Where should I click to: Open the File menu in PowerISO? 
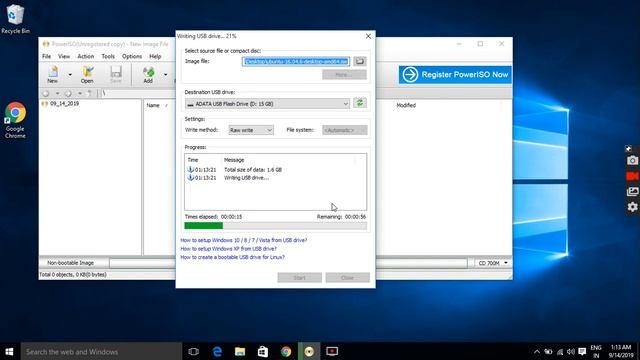(47, 56)
